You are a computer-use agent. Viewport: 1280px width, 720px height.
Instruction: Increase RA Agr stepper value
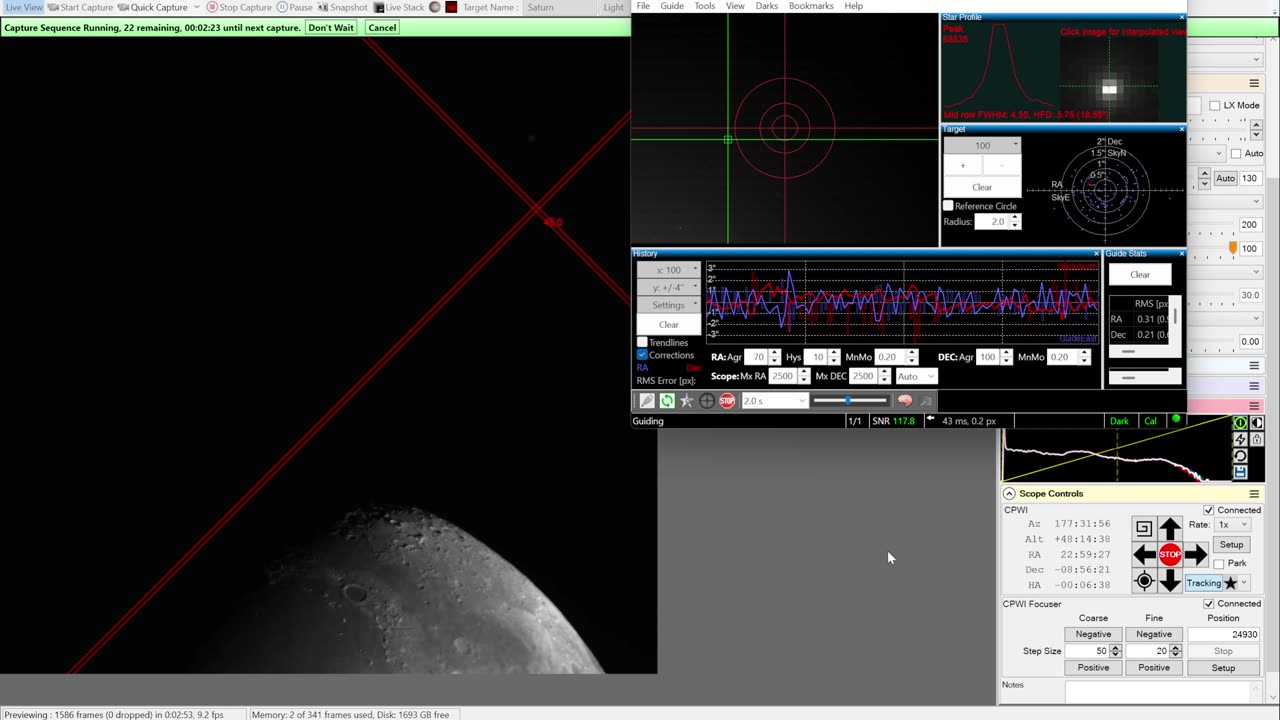[774, 354]
